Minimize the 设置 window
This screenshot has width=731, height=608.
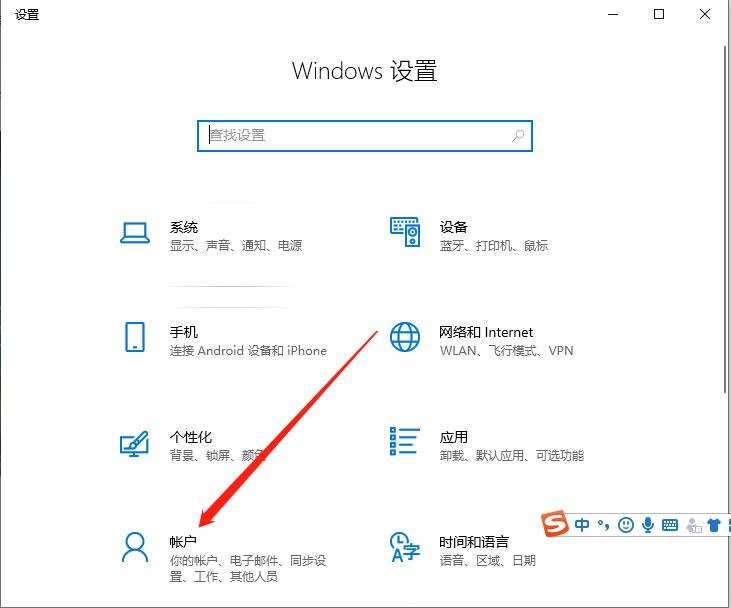coord(613,14)
